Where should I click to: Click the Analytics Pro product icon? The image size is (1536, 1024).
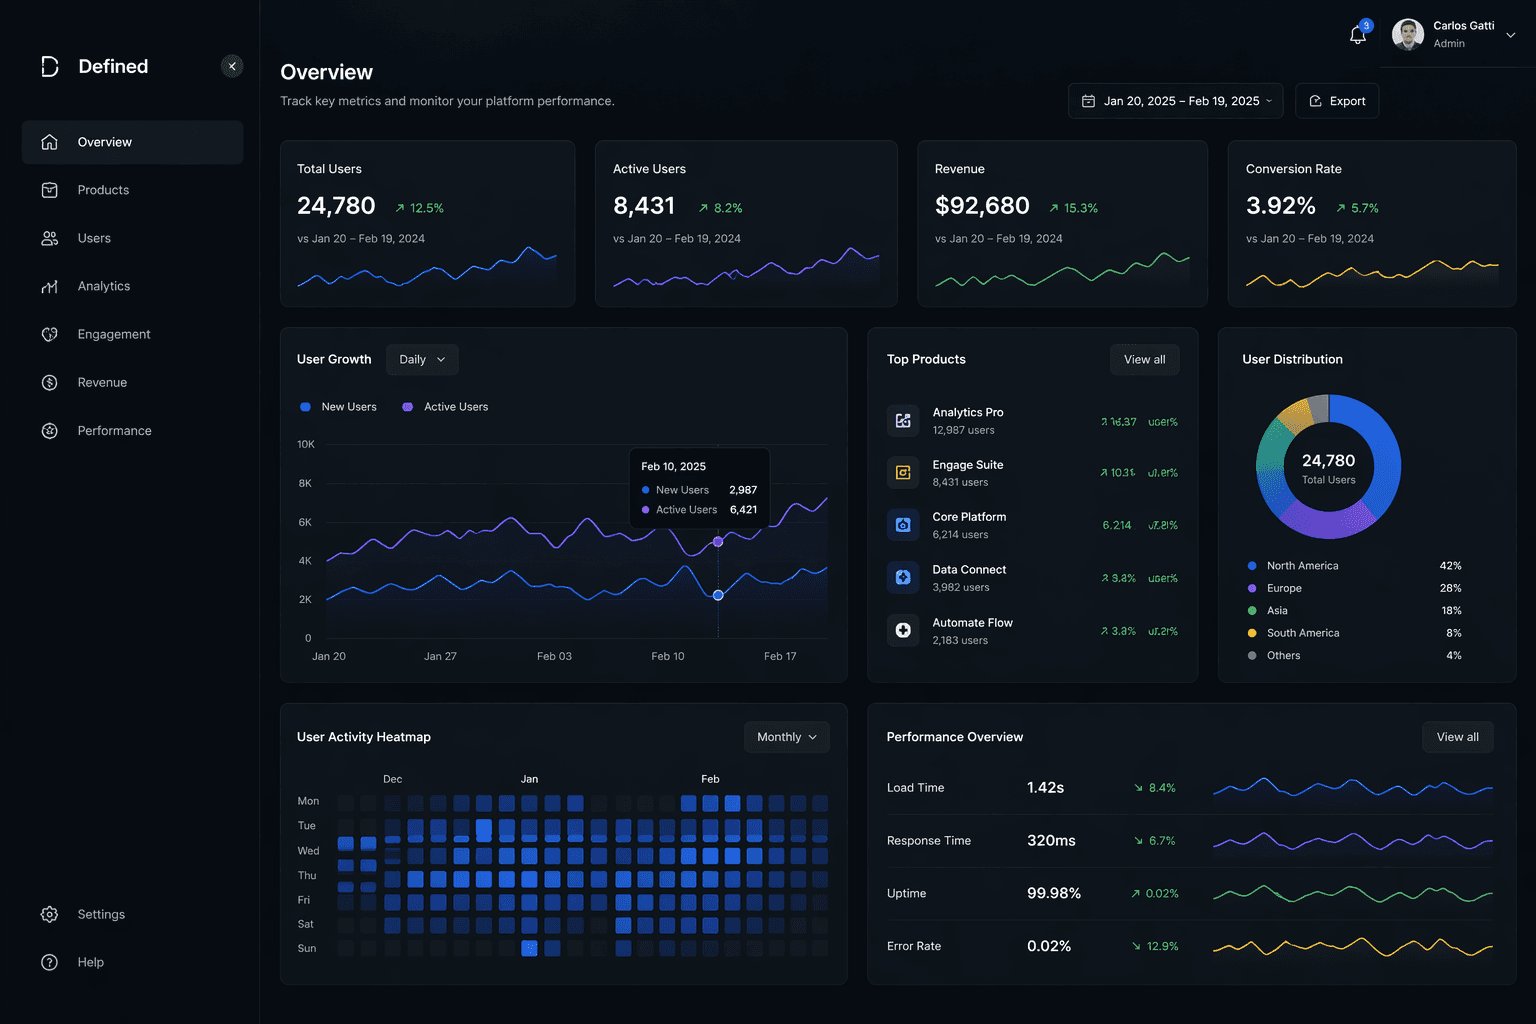(x=903, y=421)
